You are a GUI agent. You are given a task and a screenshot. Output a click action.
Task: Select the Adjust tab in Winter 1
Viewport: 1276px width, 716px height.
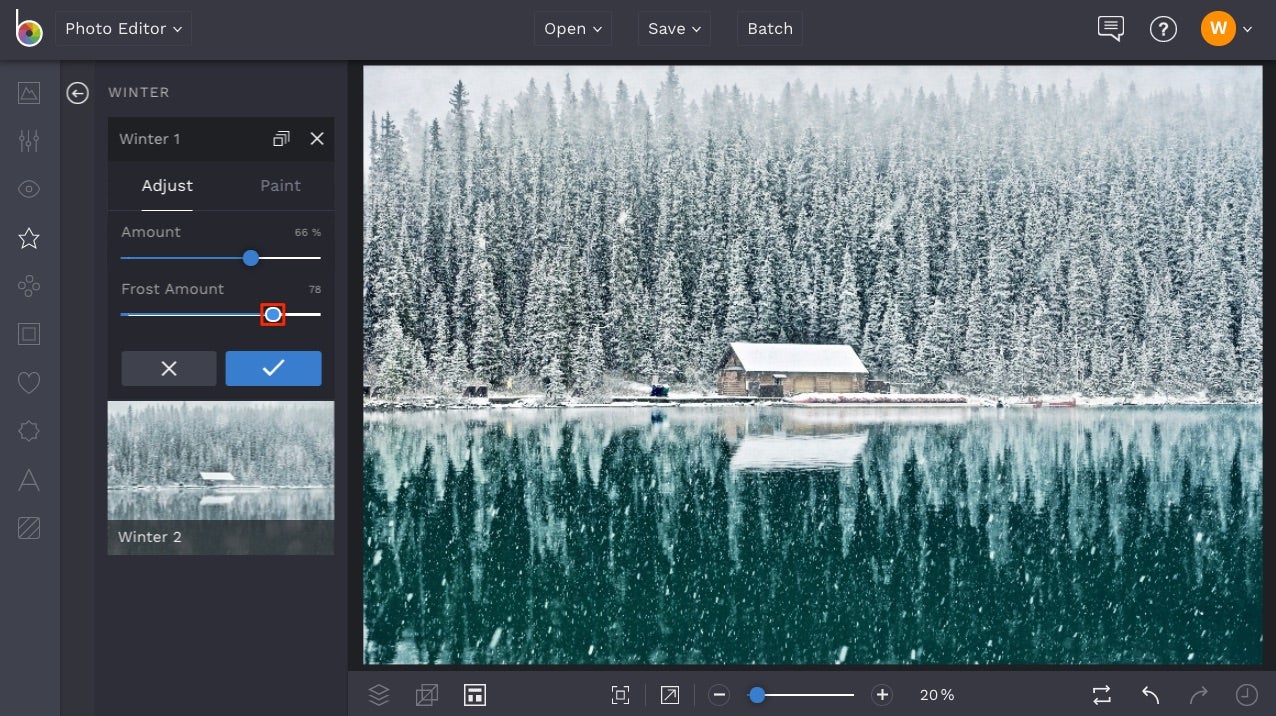[167, 186]
